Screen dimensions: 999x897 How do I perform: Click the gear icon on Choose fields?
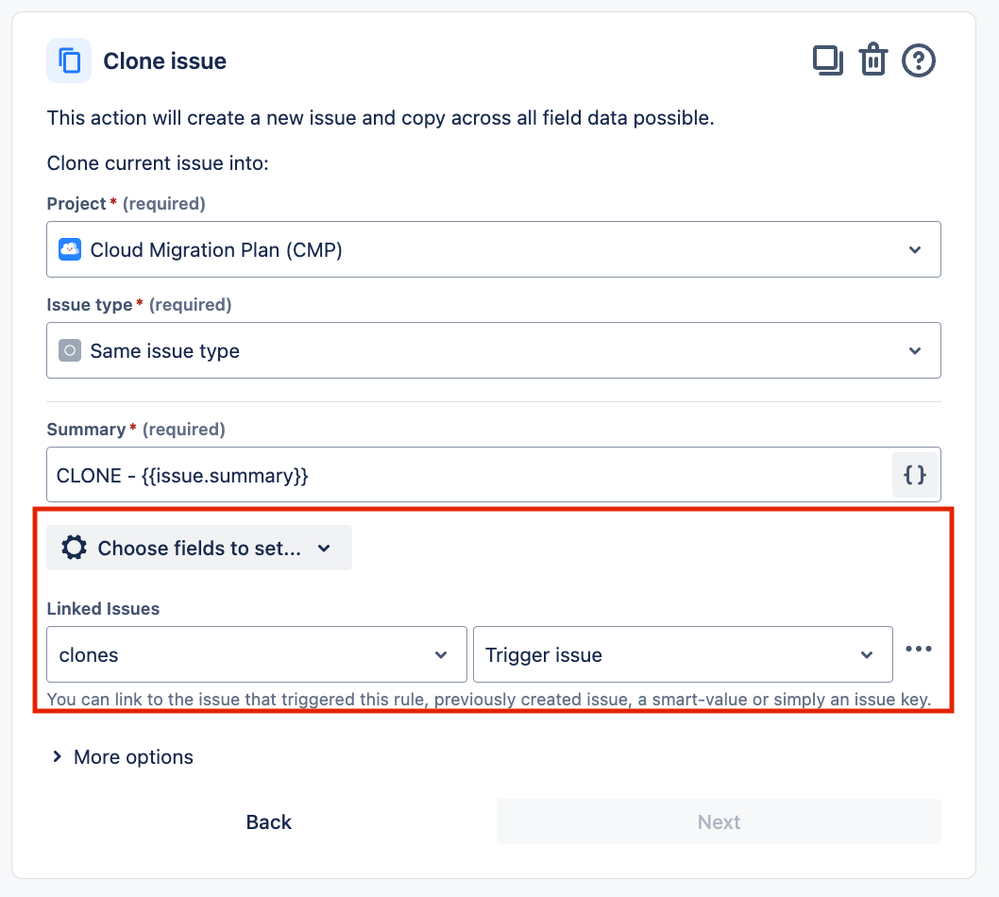74,548
